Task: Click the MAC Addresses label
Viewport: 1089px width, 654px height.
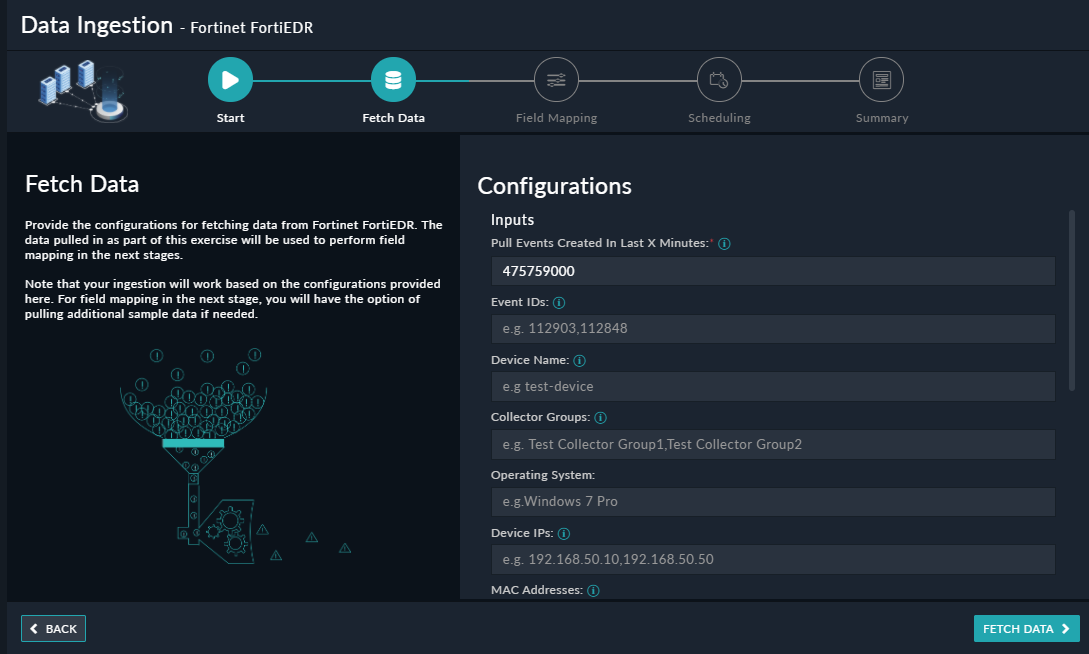Action: point(536,590)
